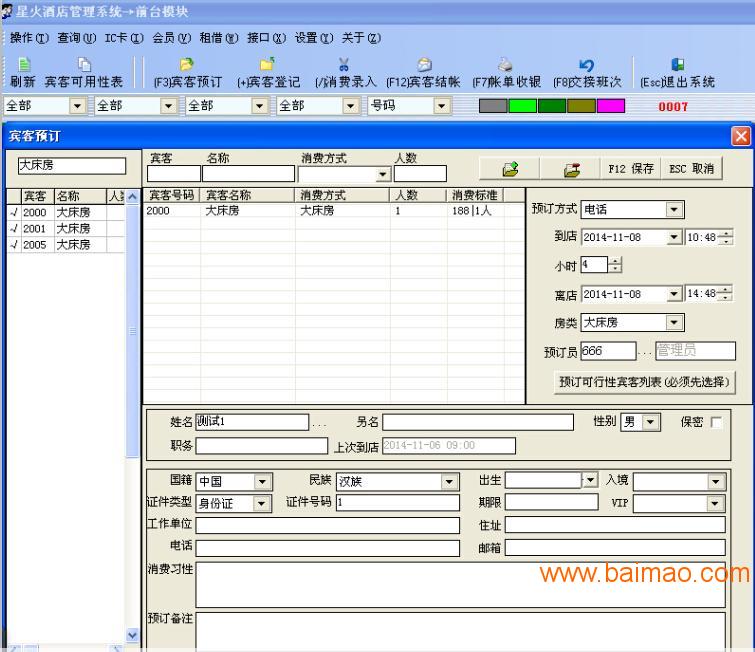Click the 预订备注 text area
755x652 pixels.
[x=460, y=632]
